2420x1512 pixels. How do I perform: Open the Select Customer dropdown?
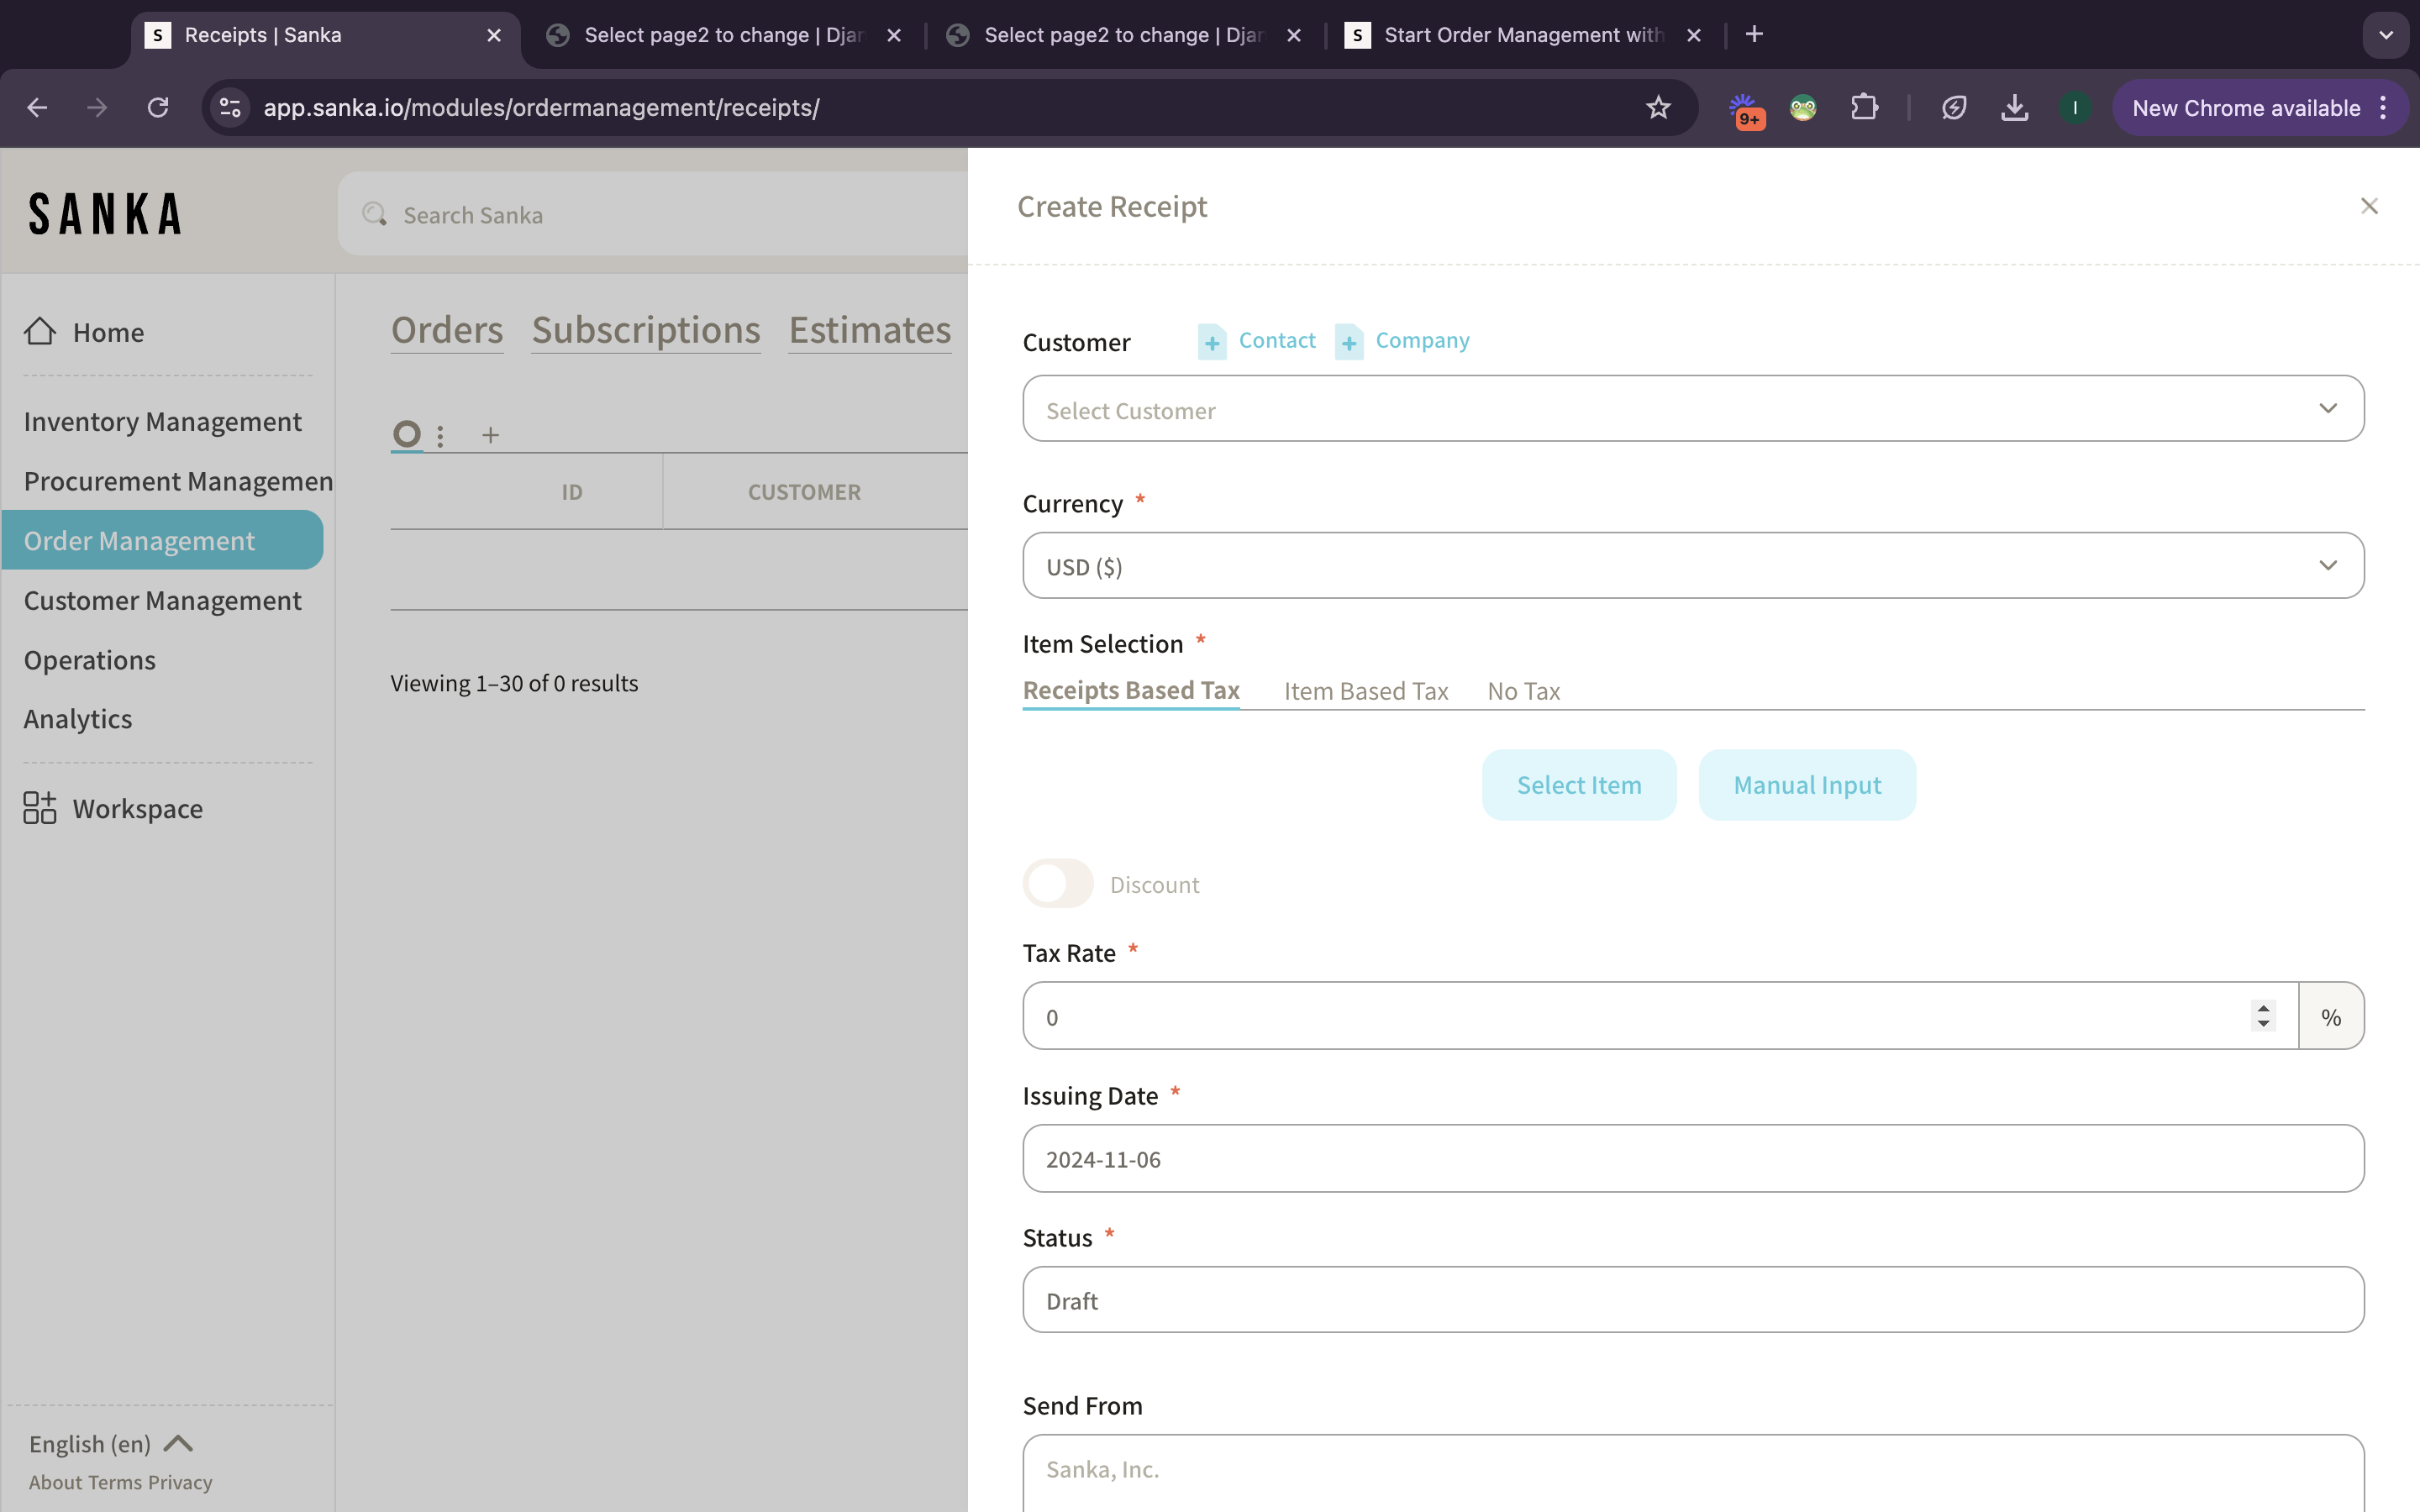pyautogui.click(x=1692, y=409)
